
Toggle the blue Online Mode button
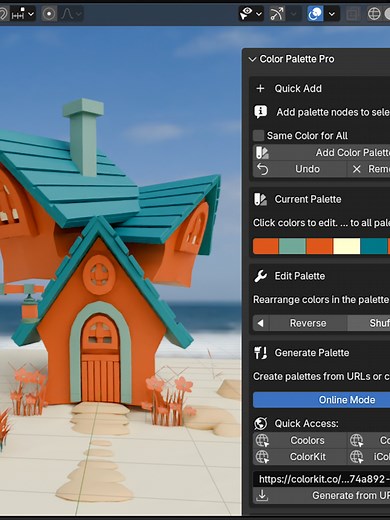point(321,400)
